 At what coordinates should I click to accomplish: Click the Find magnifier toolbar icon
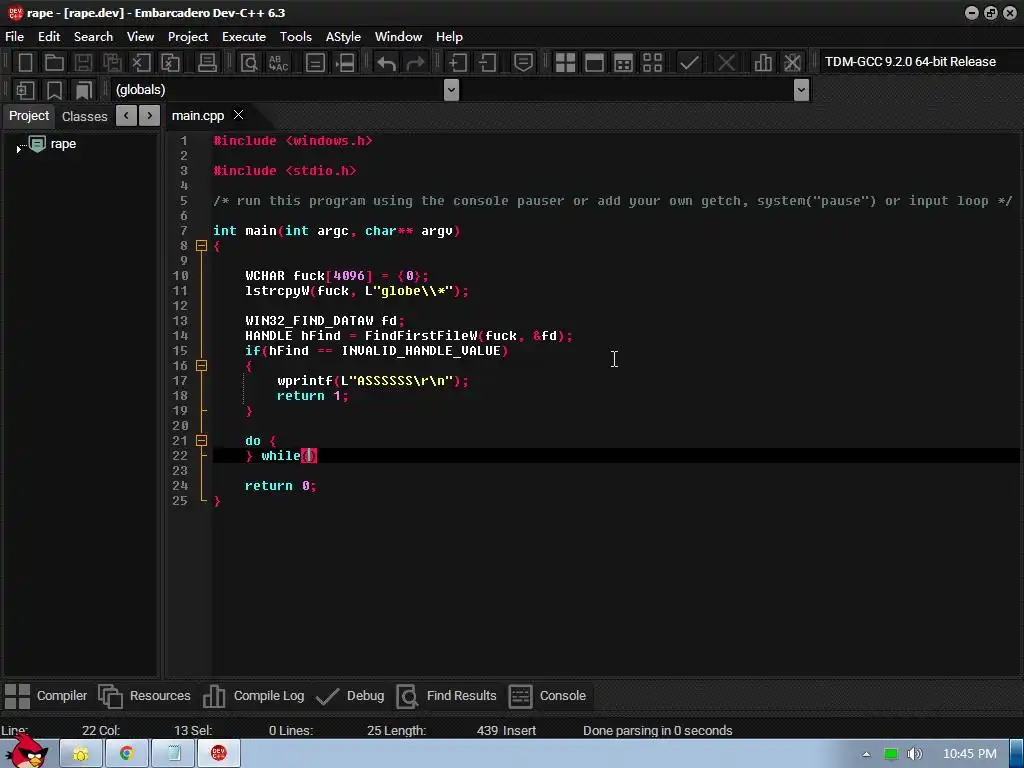click(x=249, y=62)
